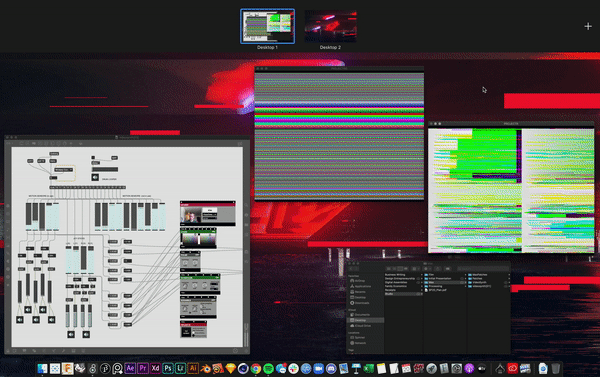Open Adobe XD in the dock
The width and height of the screenshot is (600, 377).
pyautogui.click(x=155, y=368)
